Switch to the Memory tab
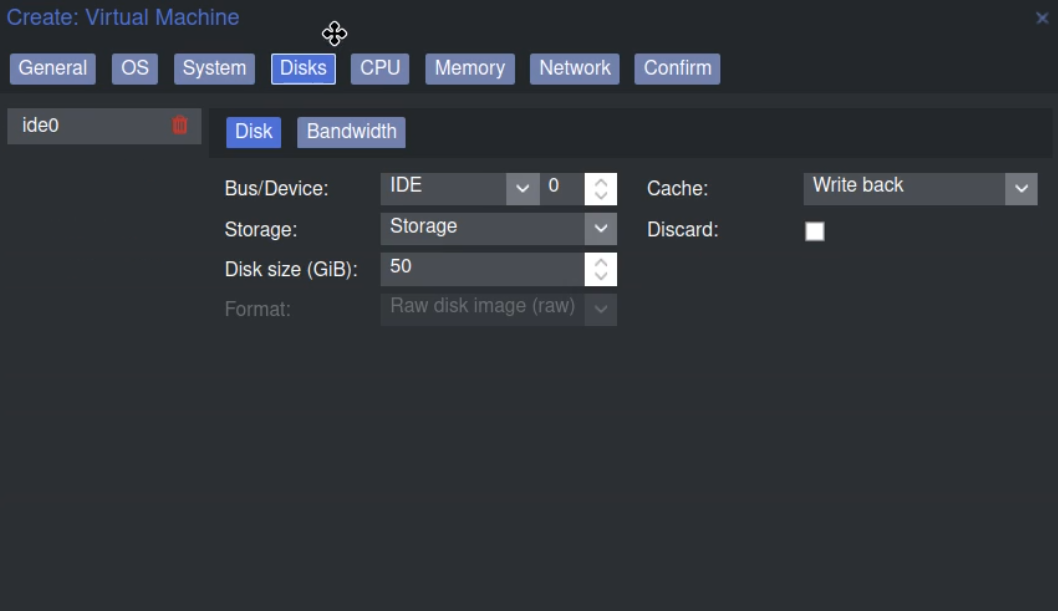 click(469, 68)
